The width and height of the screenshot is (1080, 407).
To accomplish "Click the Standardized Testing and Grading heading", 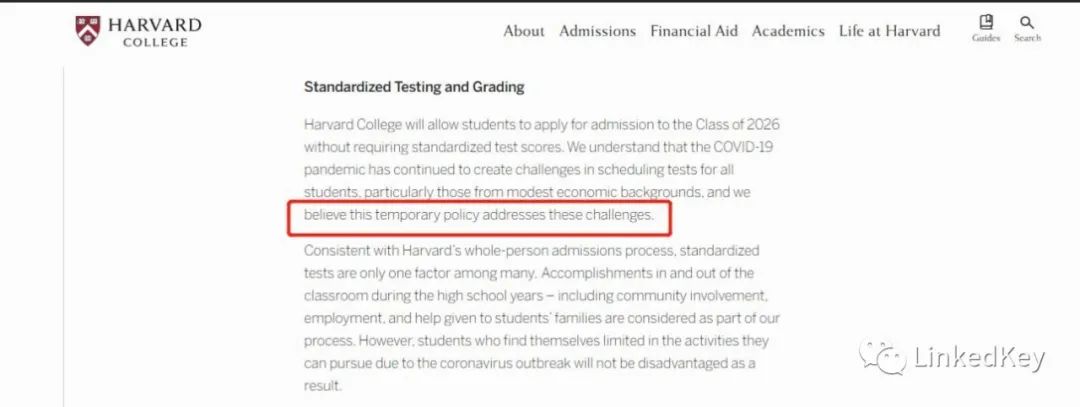I will [x=414, y=87].
